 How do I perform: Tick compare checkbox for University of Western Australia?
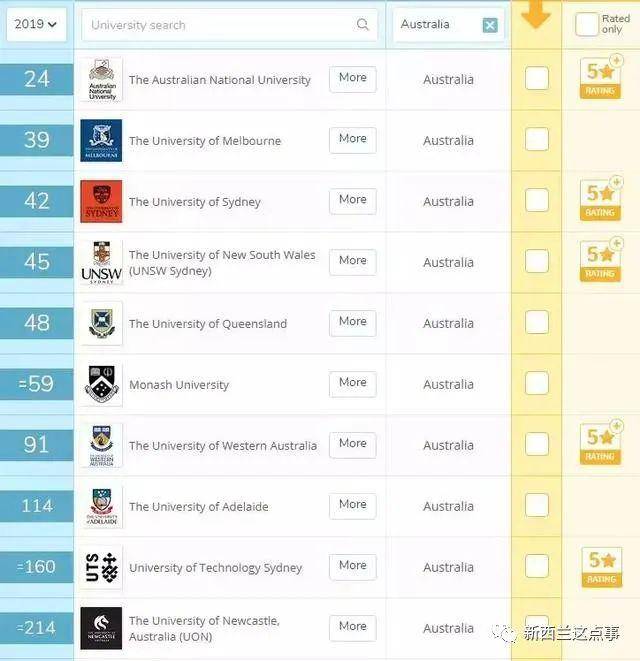(x=537, y=444)
